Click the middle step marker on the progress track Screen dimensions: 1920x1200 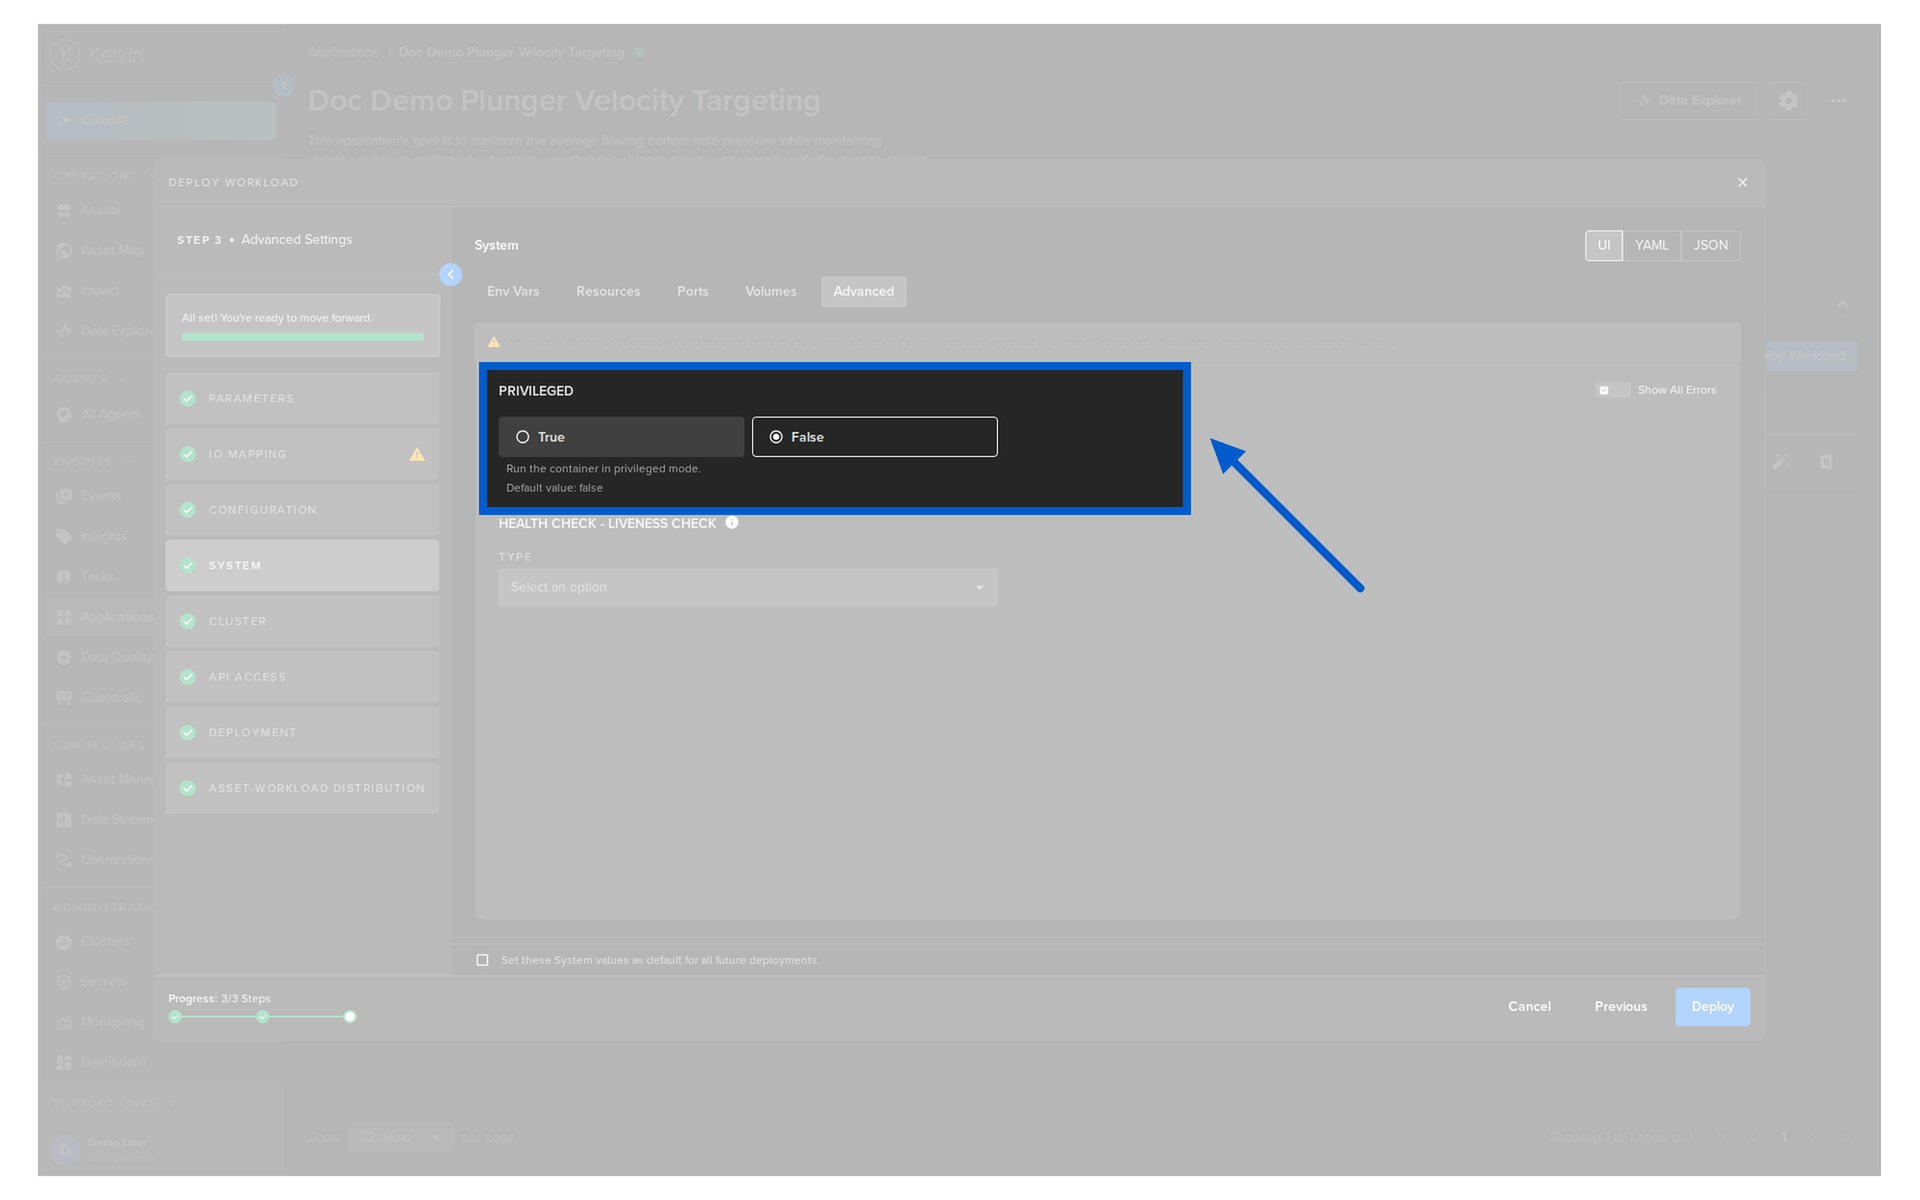(x=262, y=1017)
